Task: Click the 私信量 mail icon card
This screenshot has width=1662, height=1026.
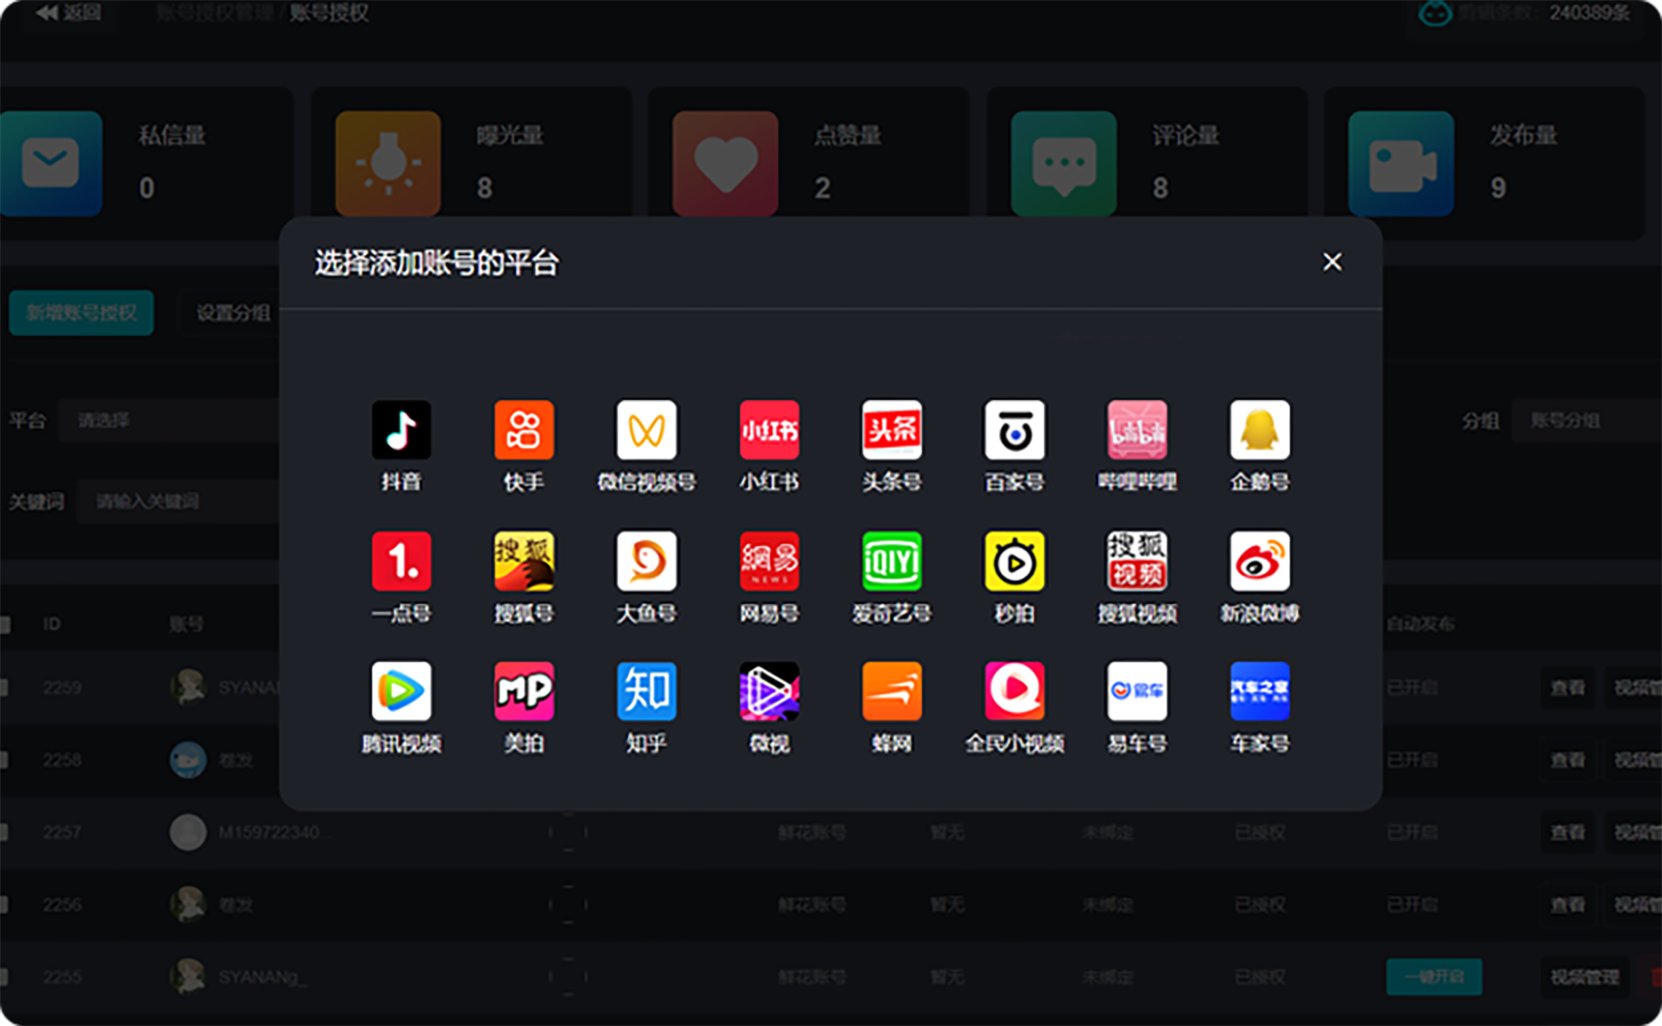Action: (50, 163)
